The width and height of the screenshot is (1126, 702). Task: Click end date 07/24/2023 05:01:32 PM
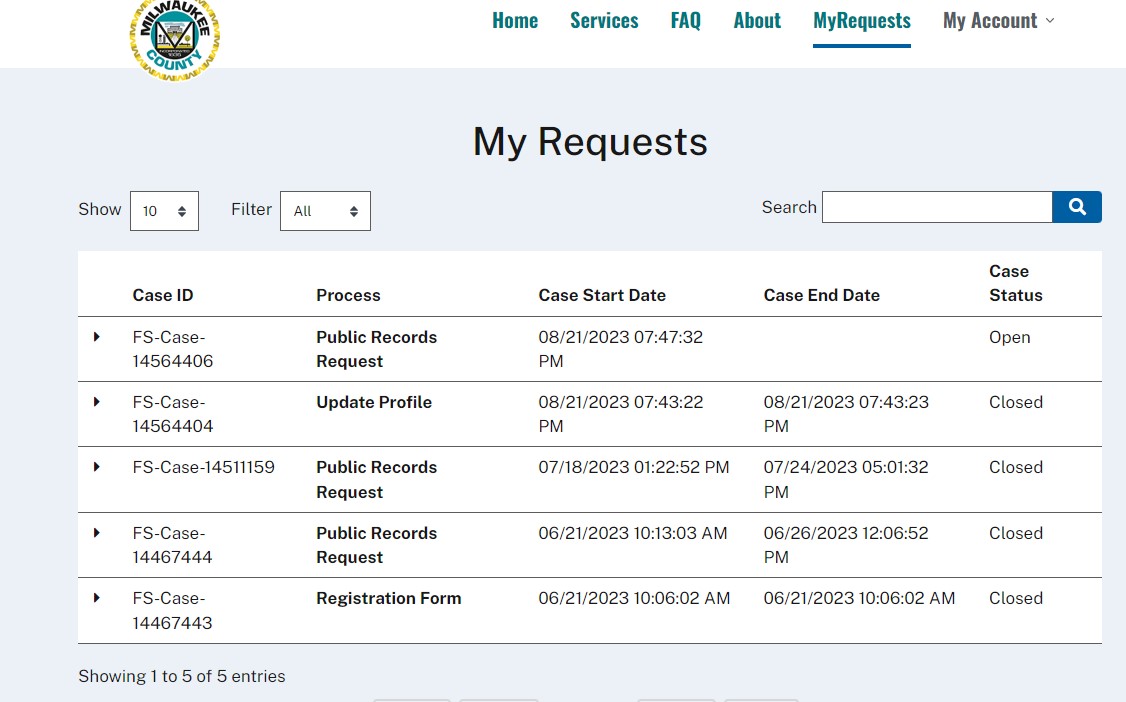(x=846, y=479)
